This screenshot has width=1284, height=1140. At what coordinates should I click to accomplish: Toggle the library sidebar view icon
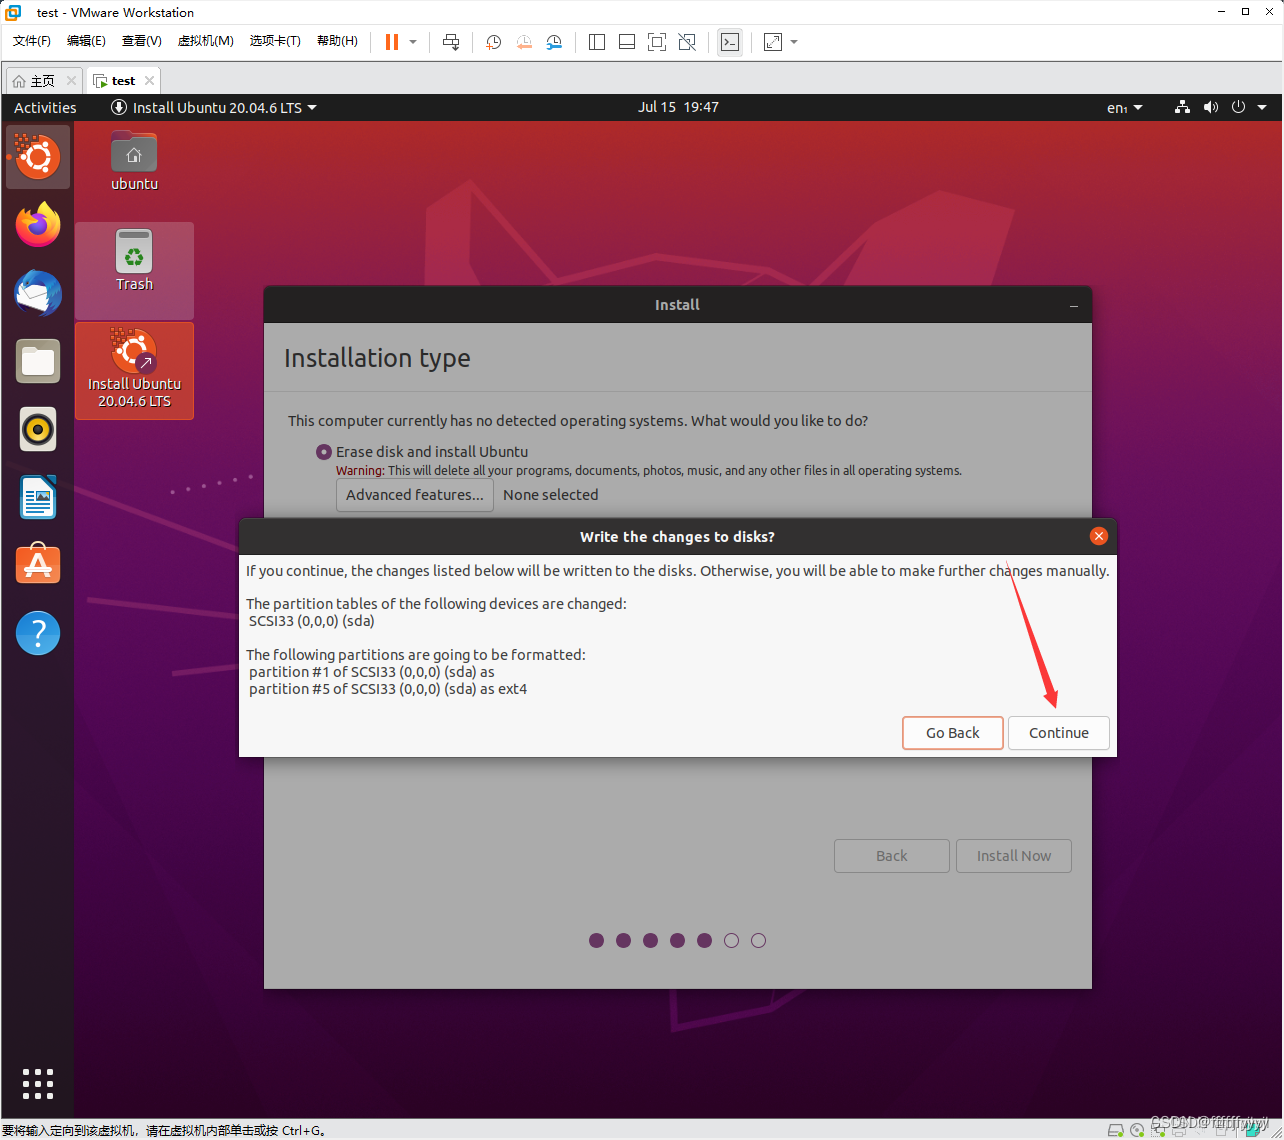(x=597, y=42)
